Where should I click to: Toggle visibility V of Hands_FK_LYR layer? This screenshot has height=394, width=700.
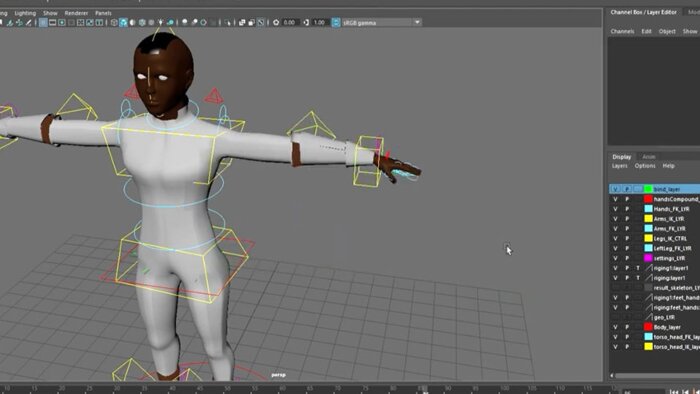click(x=615, y=209)
